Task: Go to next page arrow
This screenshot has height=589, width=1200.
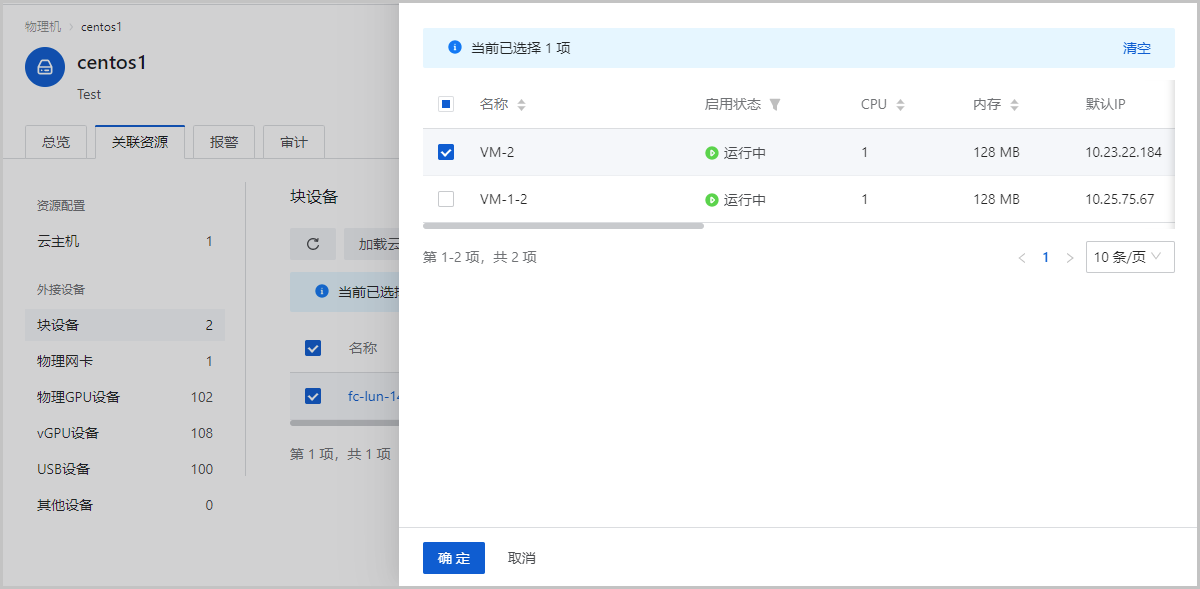Action: click(1070, 258)
